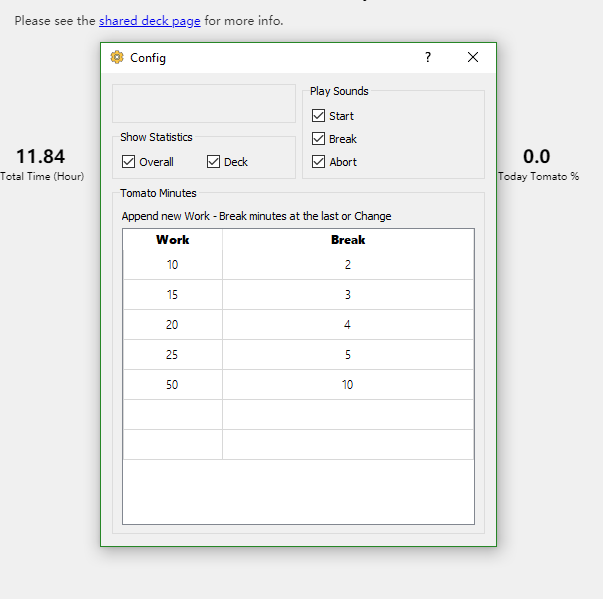Toggle the Start sound checkbox
Viewport: 603px width, 599px height.
tap(319, 116)
